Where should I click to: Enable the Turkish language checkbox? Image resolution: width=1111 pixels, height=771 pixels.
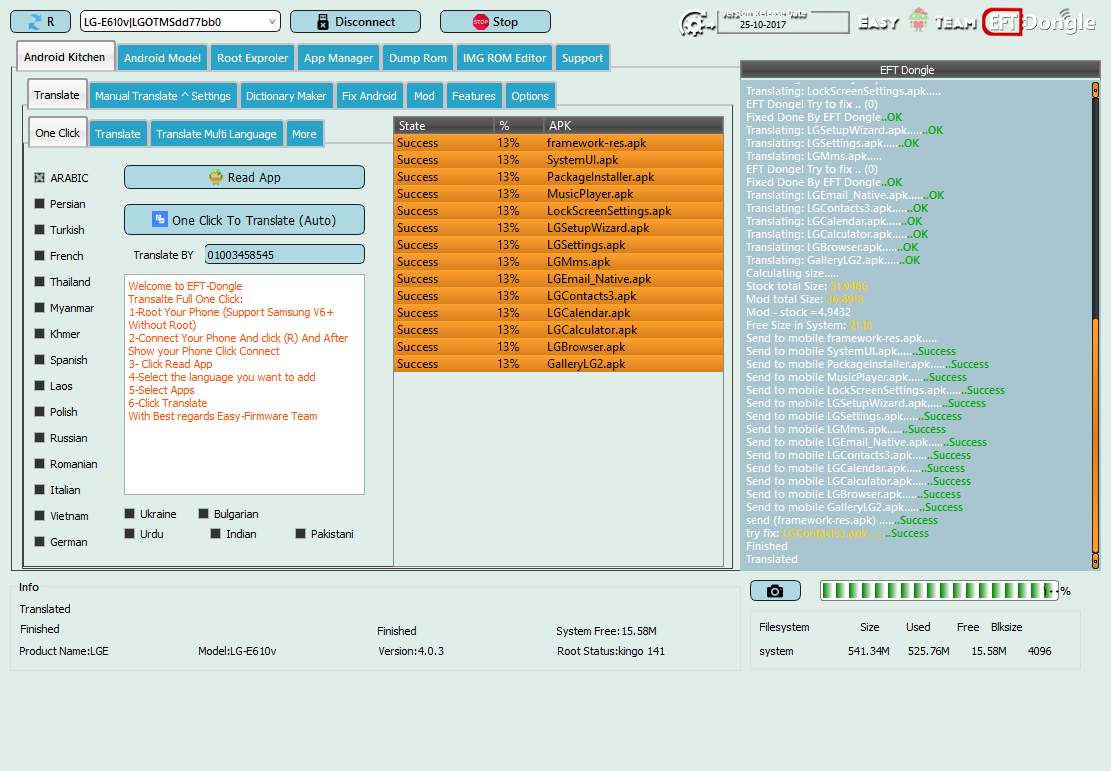[x=40, y=230]
